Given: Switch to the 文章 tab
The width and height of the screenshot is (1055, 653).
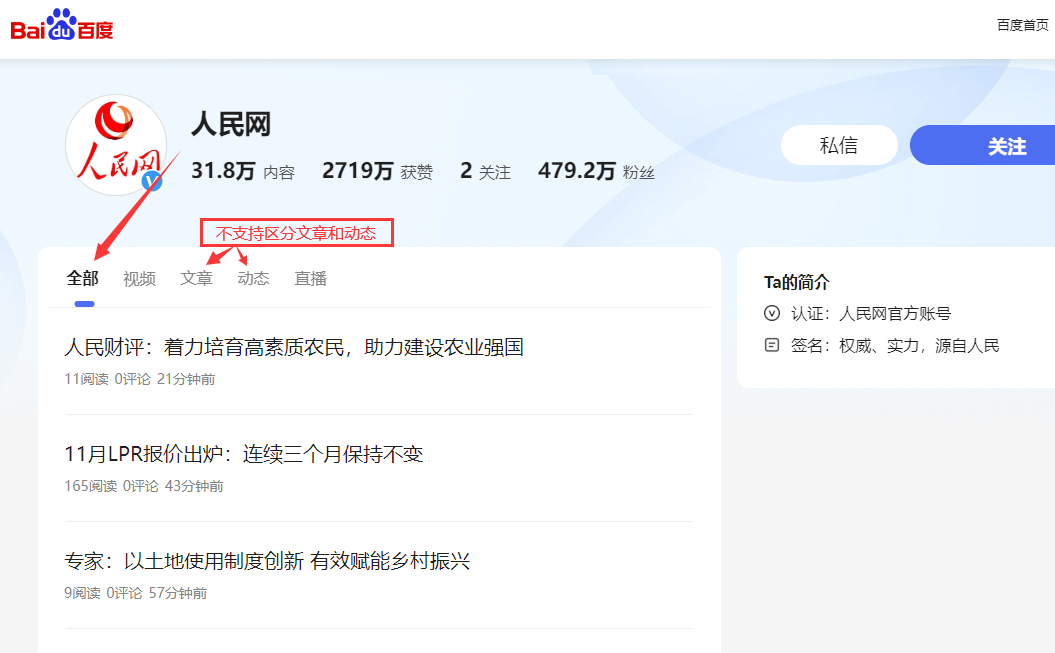Looking at the screenshot, I should coord(196,278).
